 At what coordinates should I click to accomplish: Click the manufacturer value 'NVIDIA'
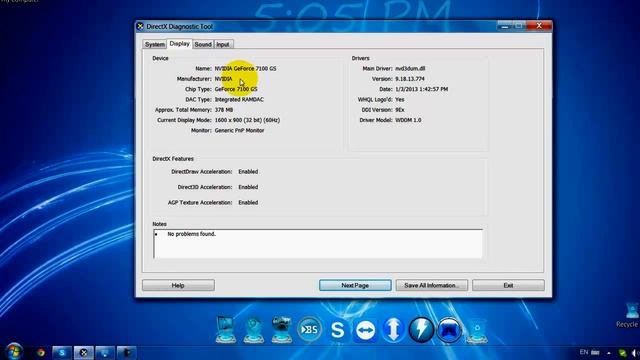(223, 79)
